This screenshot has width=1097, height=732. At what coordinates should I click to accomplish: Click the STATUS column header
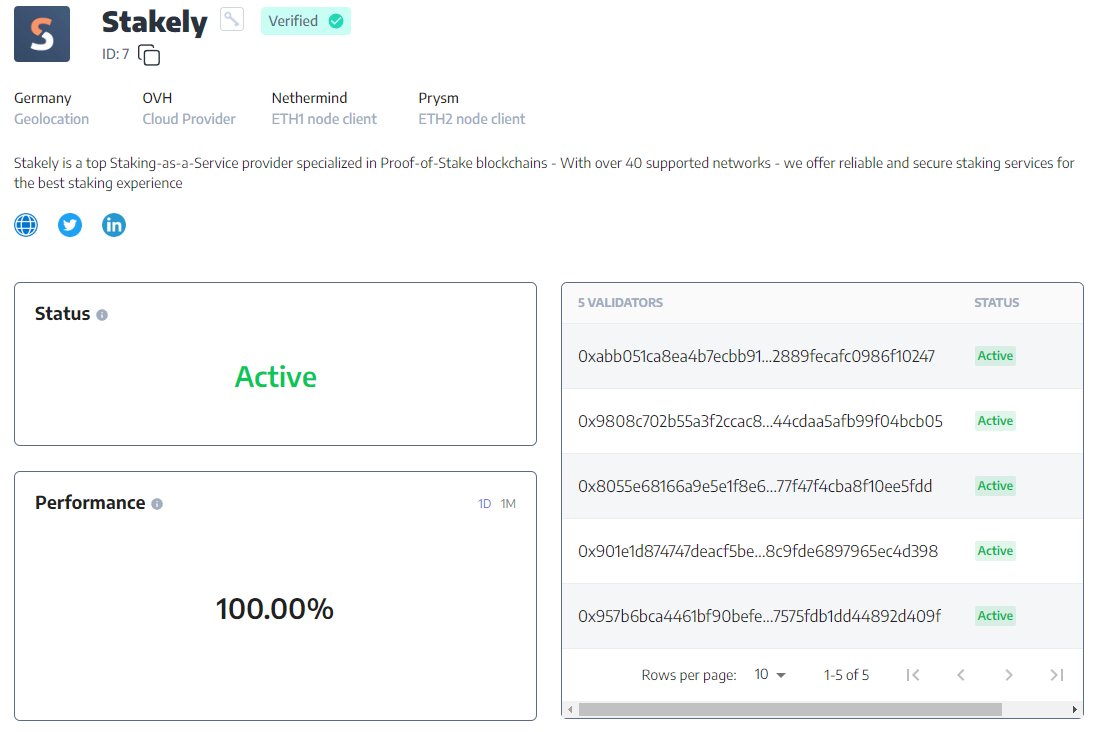click(x=996, y=303)
